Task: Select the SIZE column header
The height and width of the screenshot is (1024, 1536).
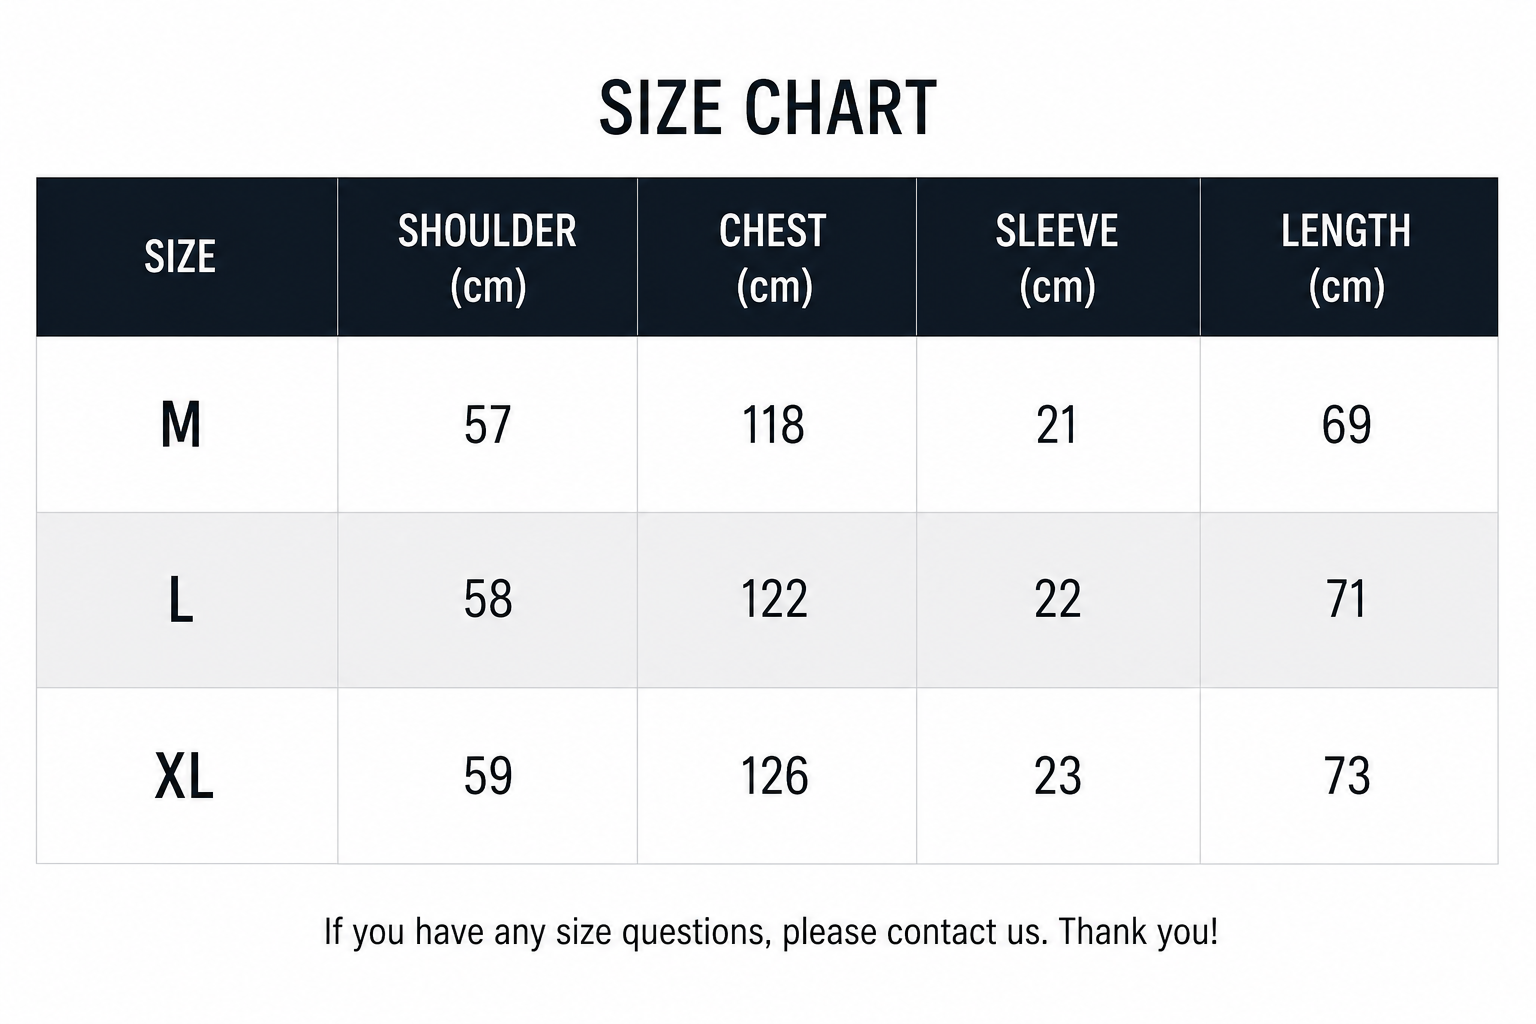Action: coord(180,257)
